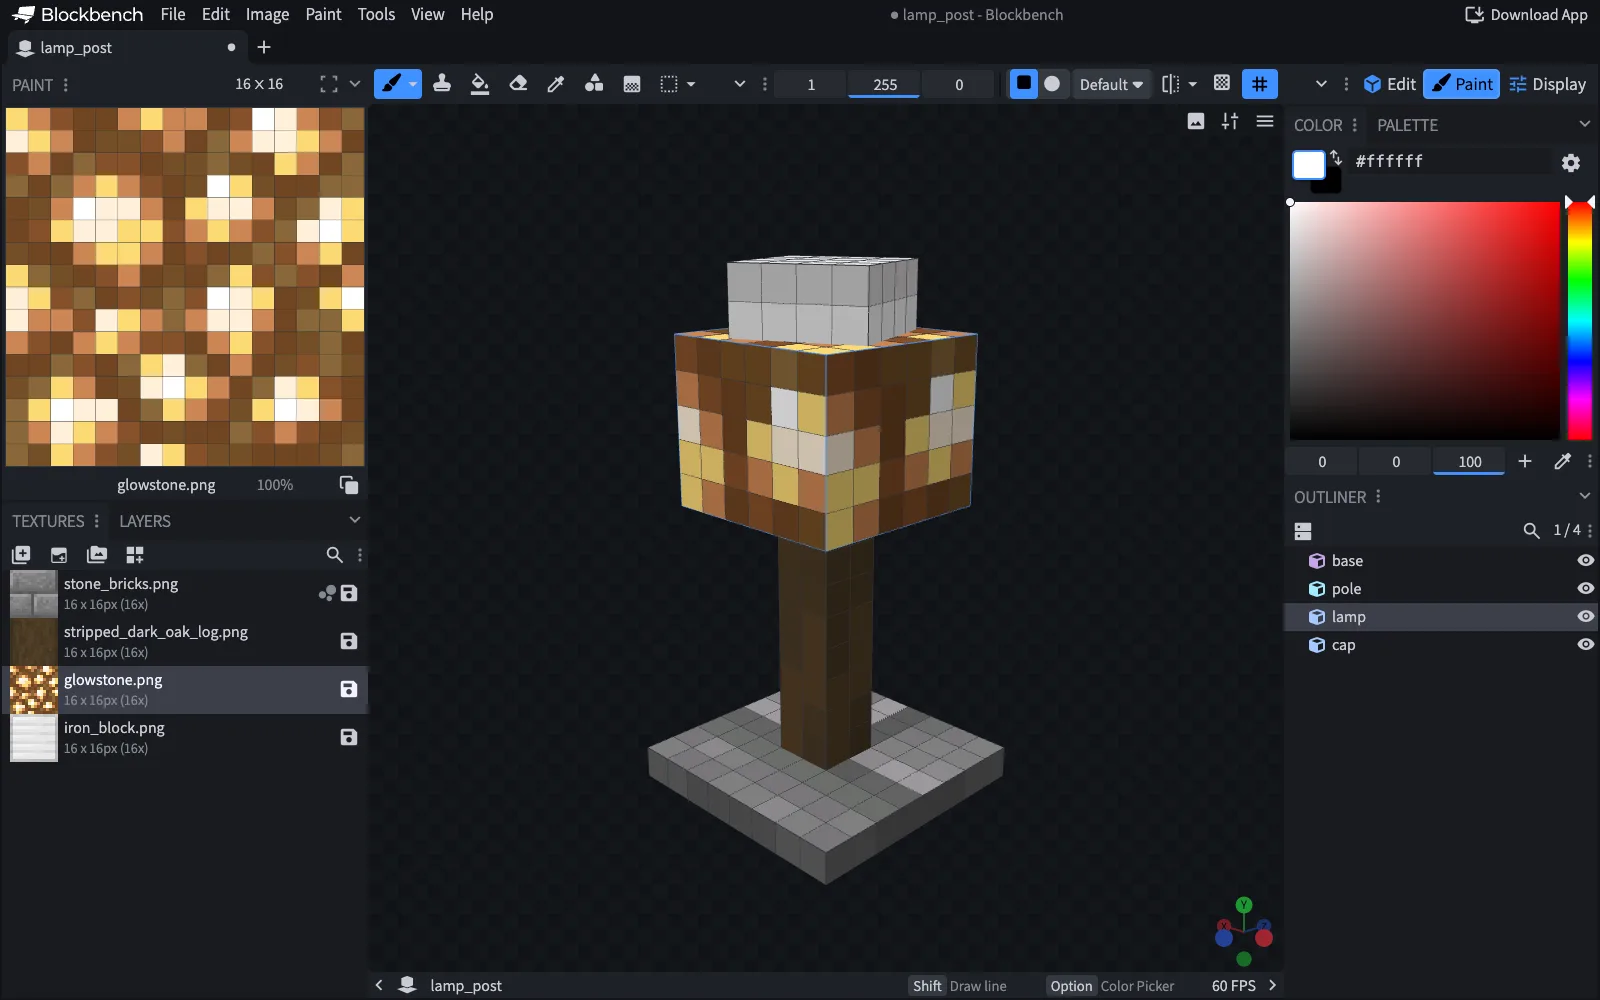Select the Draw Shape tool
Screen dimensions: 1600x1000
[x=594, y=84]
